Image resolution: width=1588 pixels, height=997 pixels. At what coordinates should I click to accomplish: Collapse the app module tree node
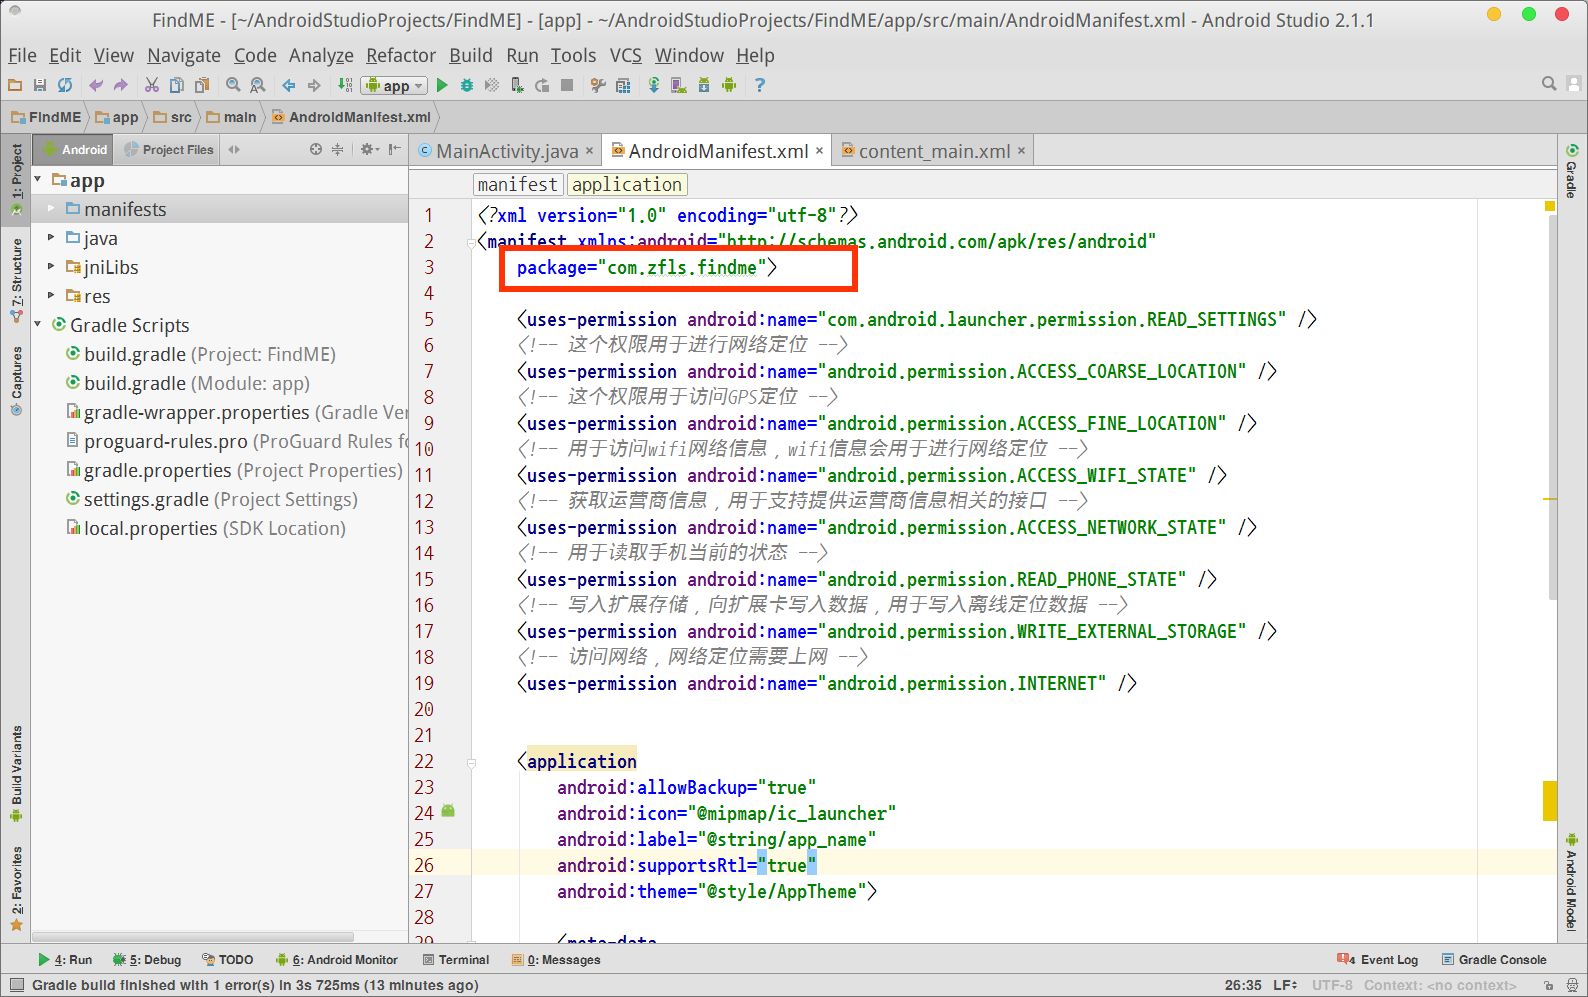[x=38, y=180]
